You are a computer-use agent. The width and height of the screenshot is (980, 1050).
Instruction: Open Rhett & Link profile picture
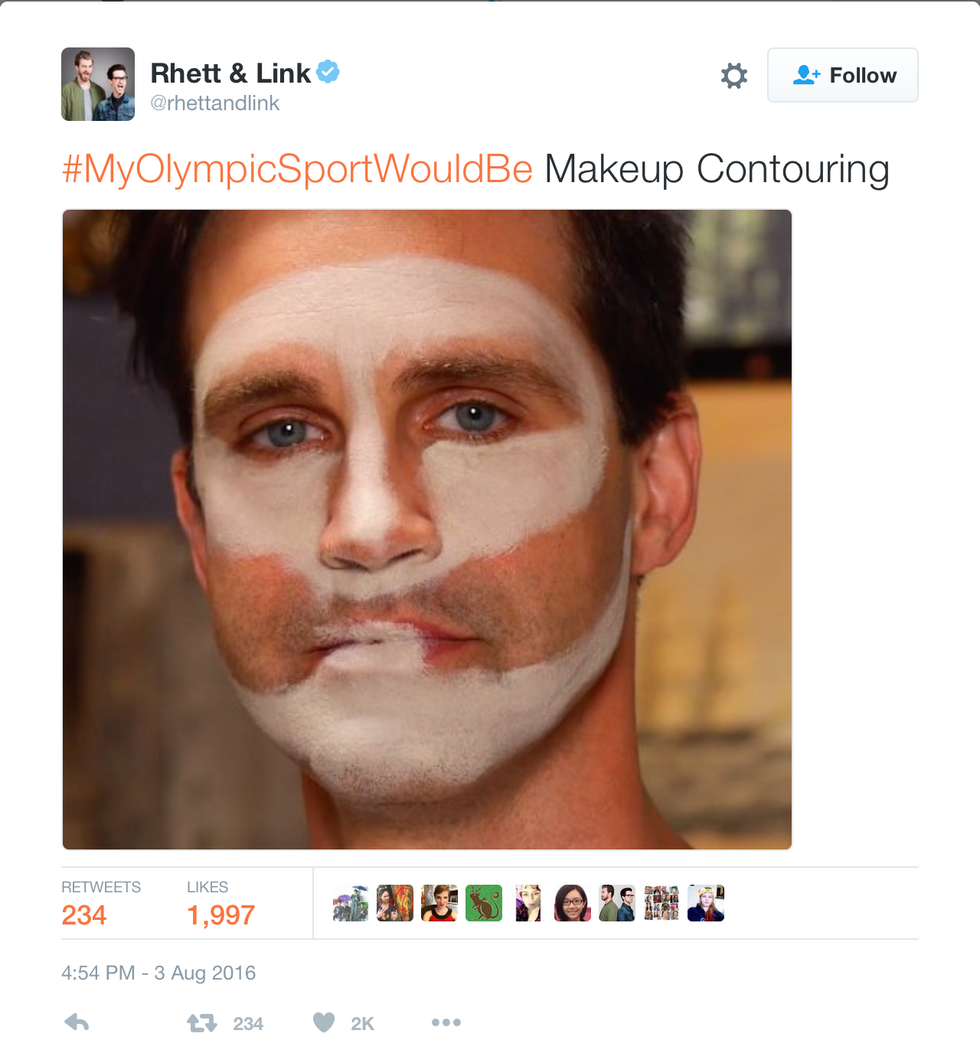click(98, 84)
